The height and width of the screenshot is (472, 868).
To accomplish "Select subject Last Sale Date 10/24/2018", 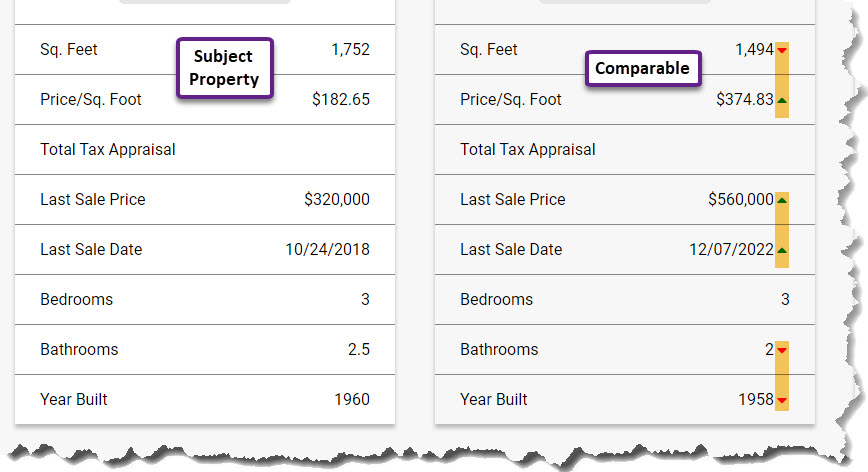I will [x=328, y=250].
